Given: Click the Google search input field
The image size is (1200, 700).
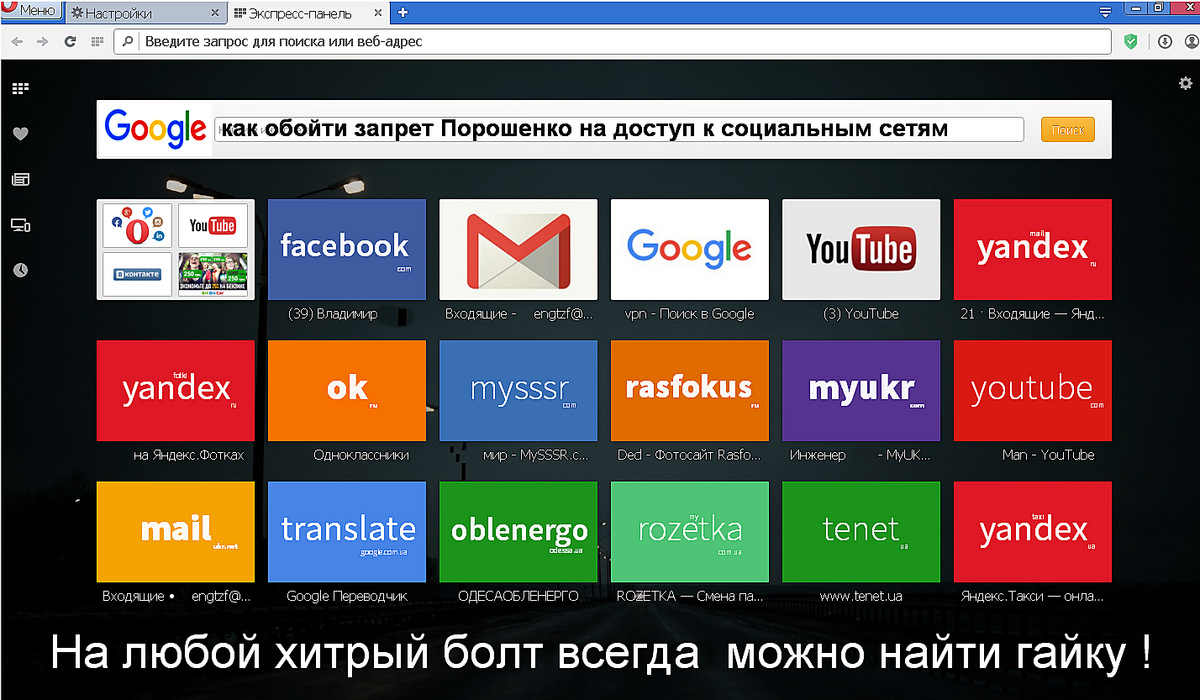Looking at the screenshot, I should point(619,129).
